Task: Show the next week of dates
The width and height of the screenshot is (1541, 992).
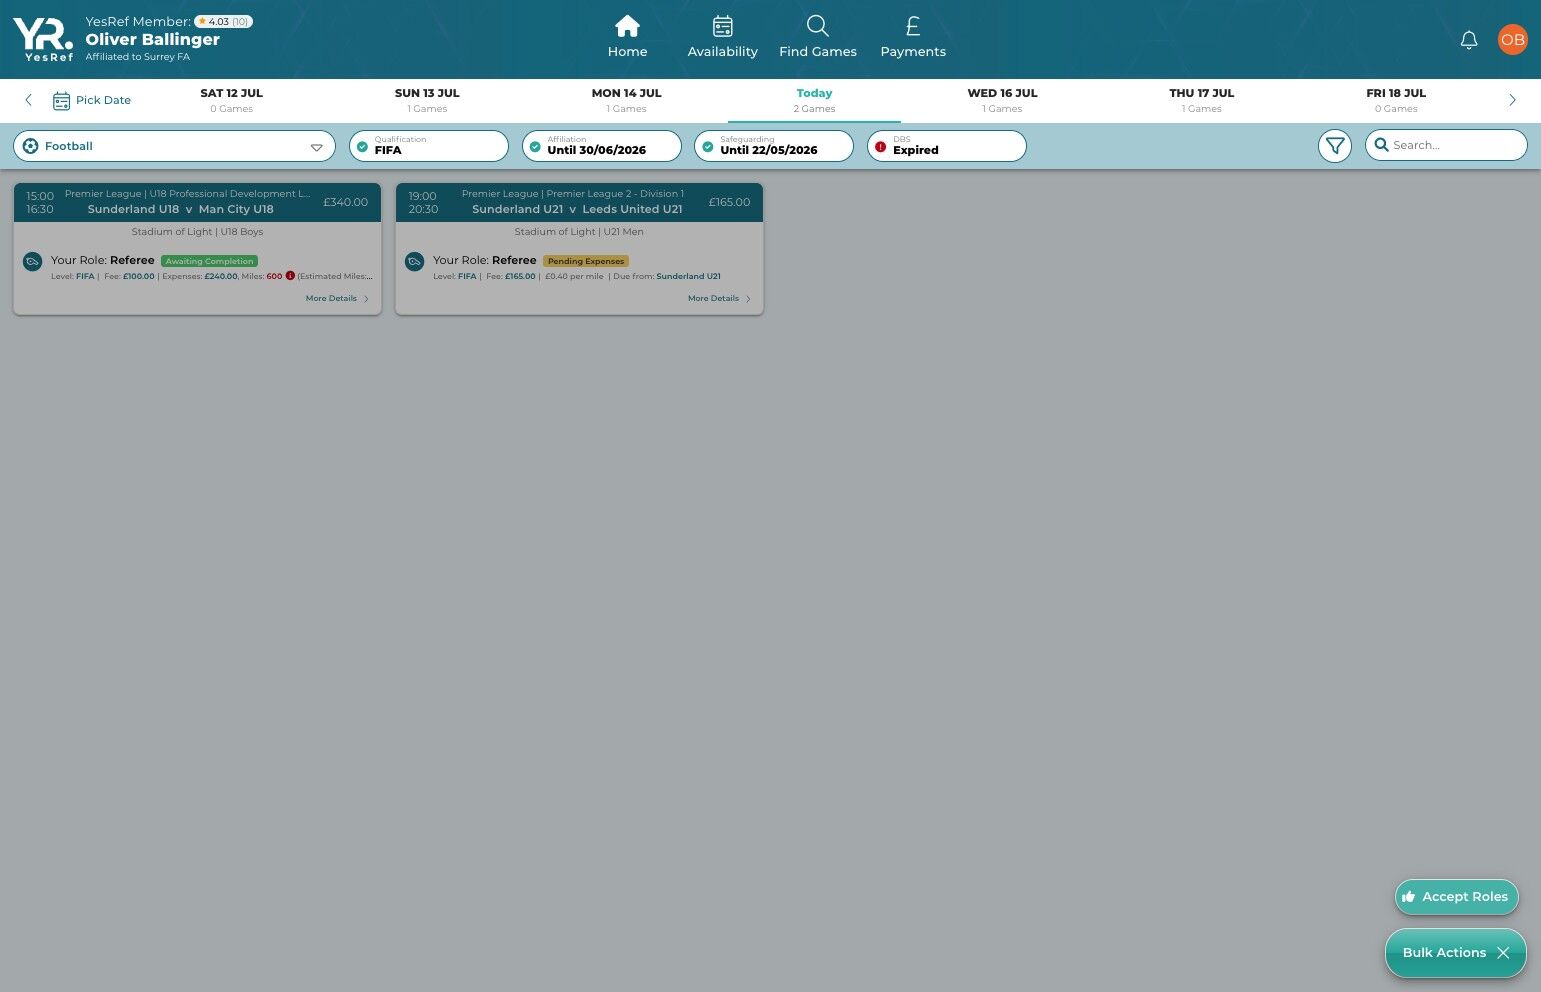Action: tap(1512, 100)
